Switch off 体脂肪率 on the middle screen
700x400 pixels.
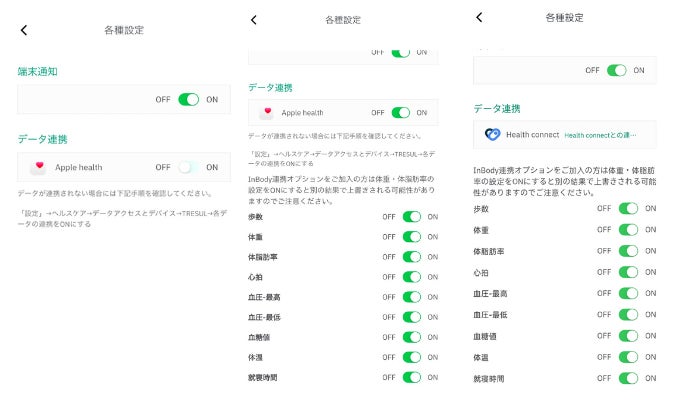point(412,257)
